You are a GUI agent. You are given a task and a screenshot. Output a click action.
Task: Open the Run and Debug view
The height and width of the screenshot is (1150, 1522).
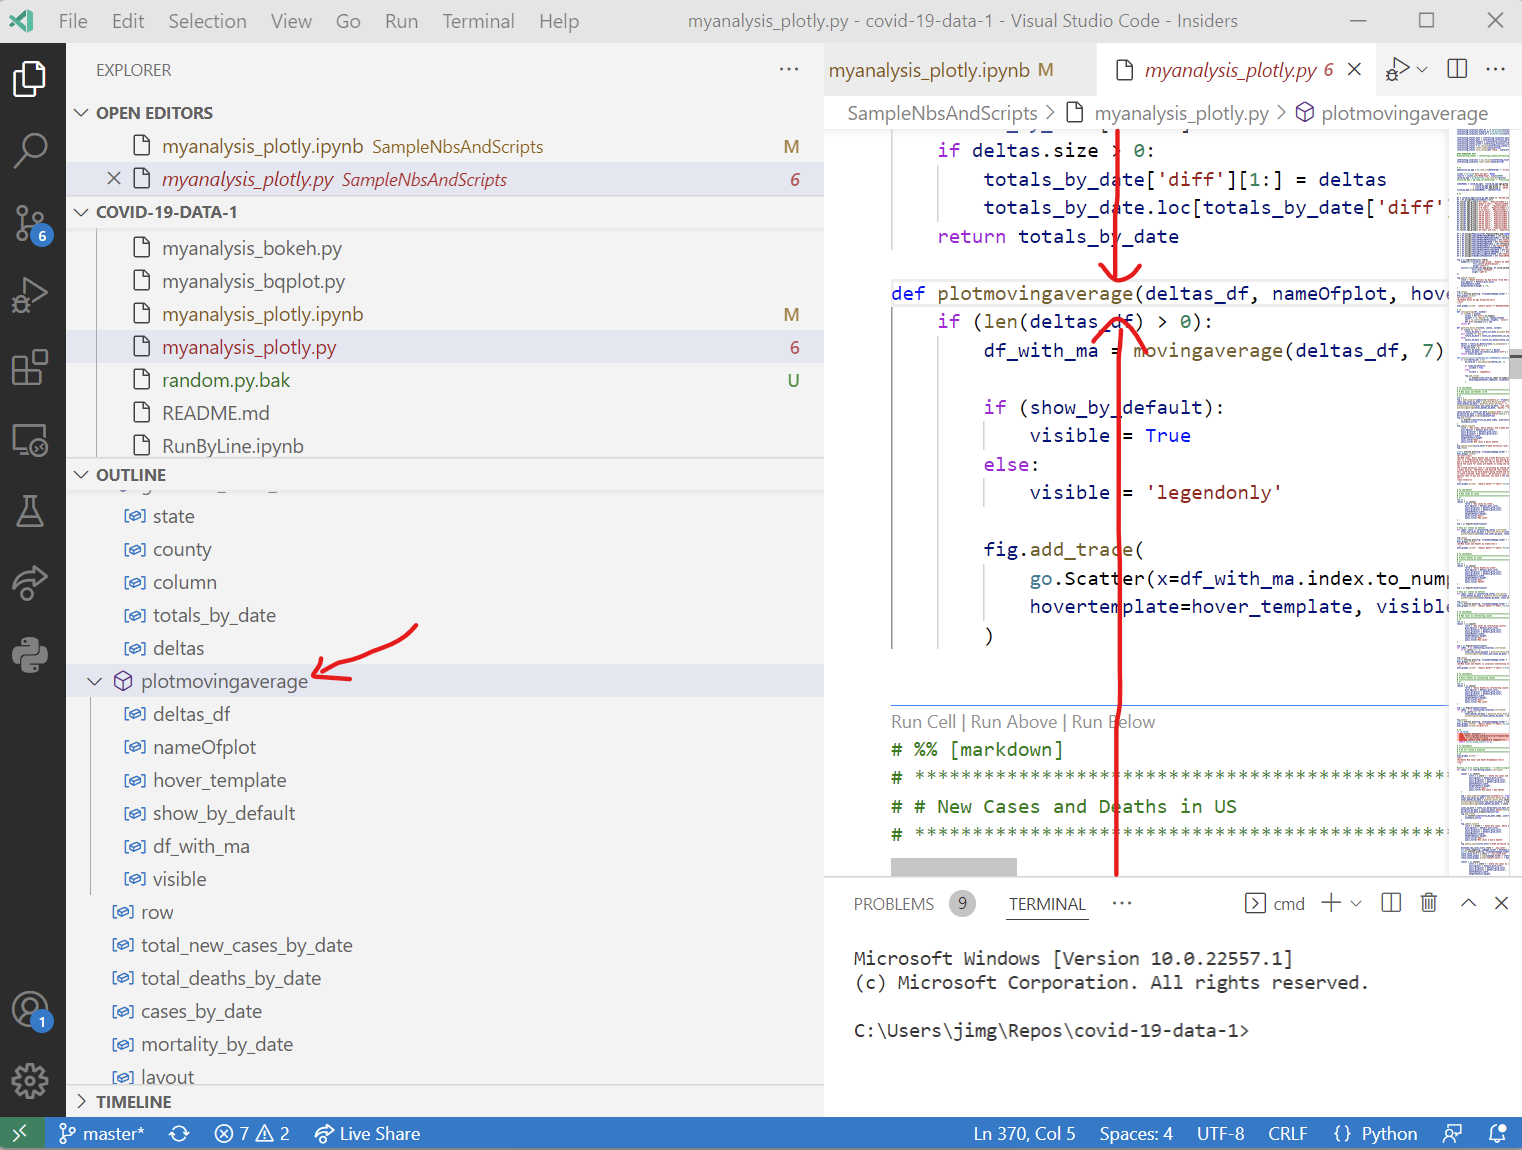30,295
